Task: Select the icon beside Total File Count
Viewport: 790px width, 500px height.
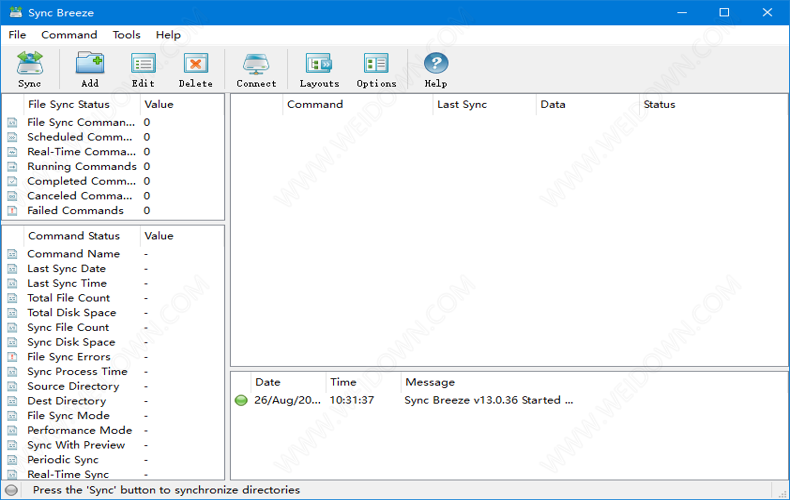Action: pyautogui.click(x=13, y=298)
